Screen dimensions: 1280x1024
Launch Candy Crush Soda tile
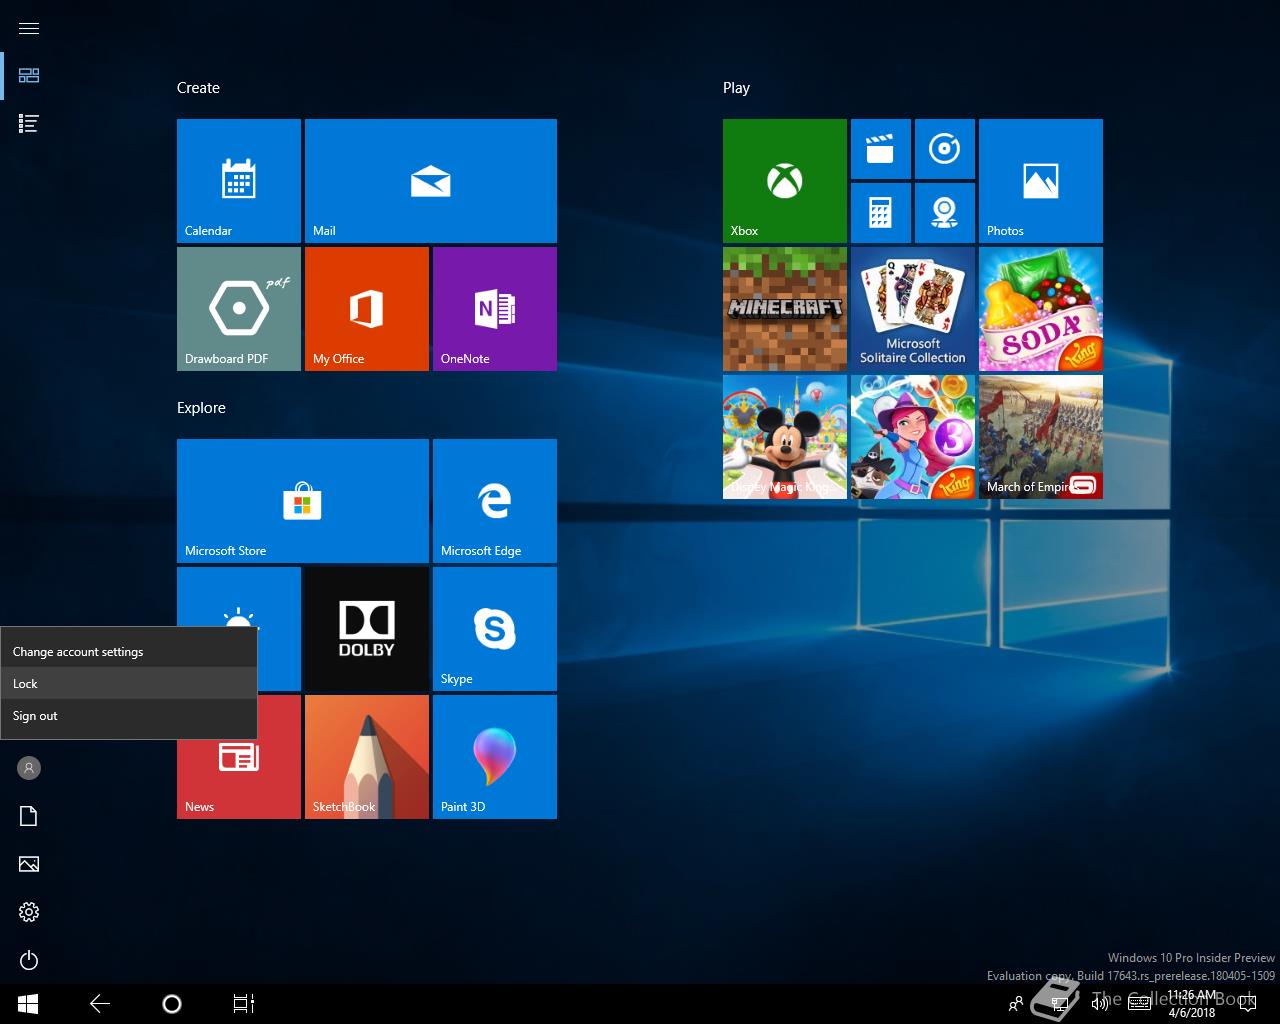[1041, 309]
